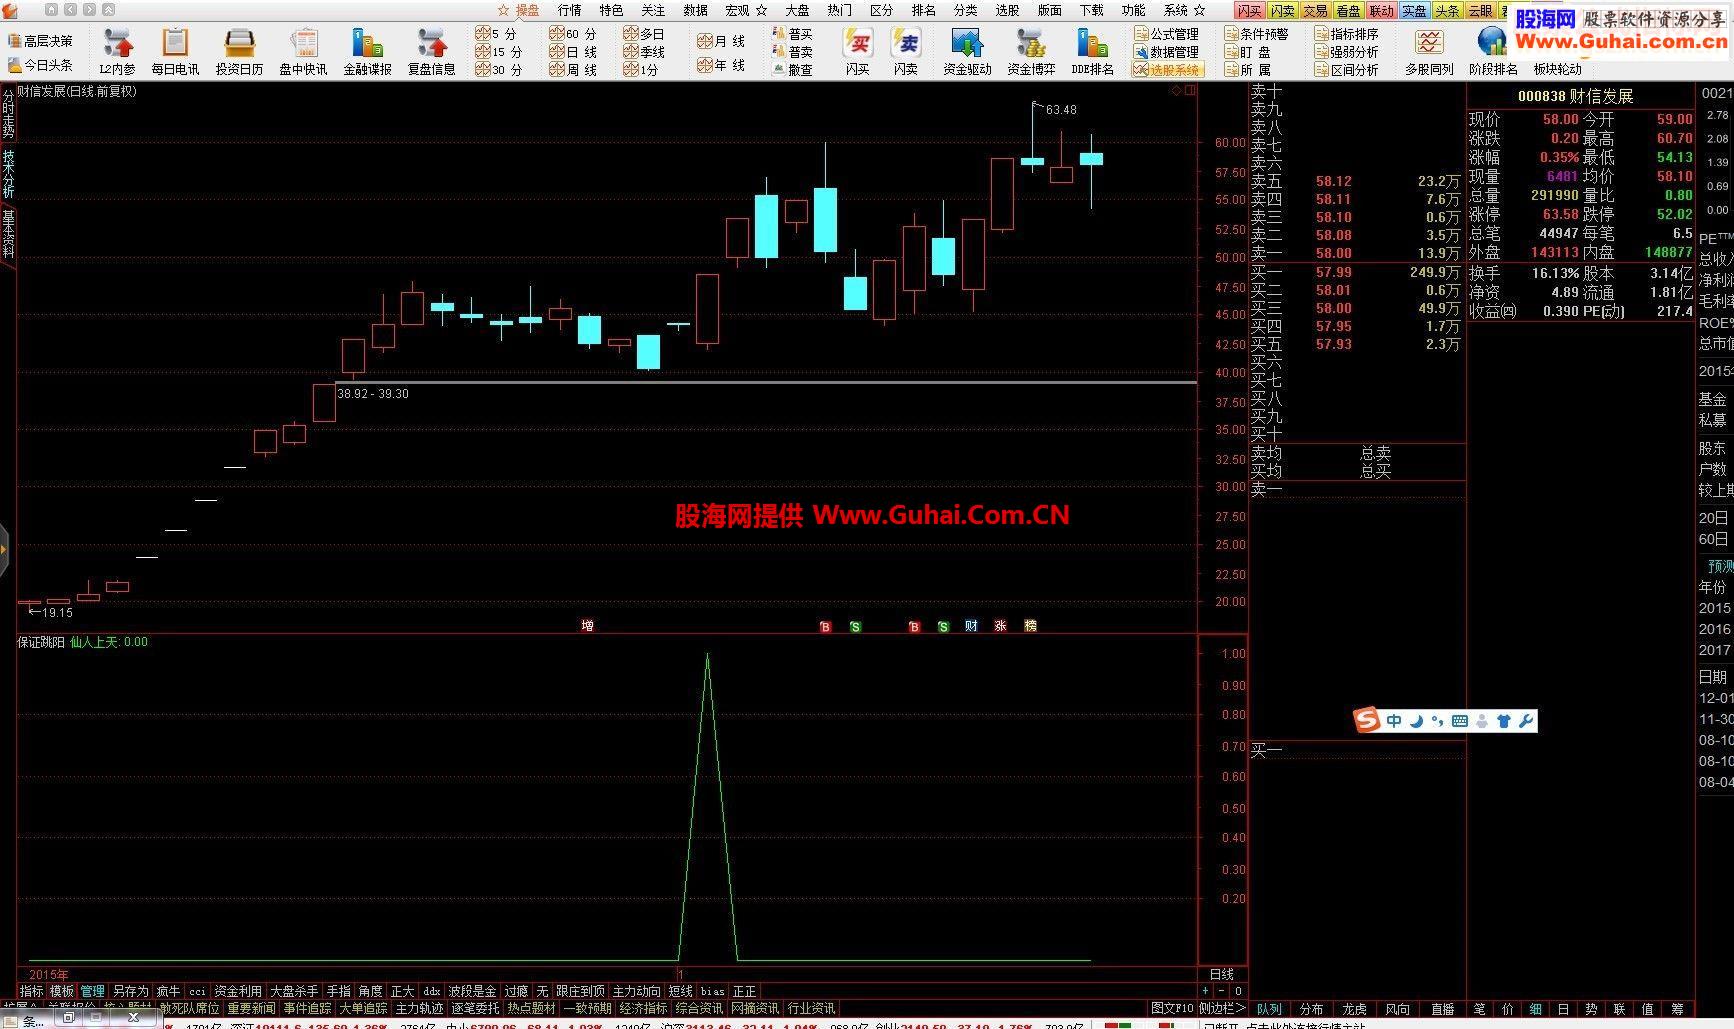Switch chart to 5 分 period
Viewport: 1734px width, 1029px height.
(x=497, y=34)
